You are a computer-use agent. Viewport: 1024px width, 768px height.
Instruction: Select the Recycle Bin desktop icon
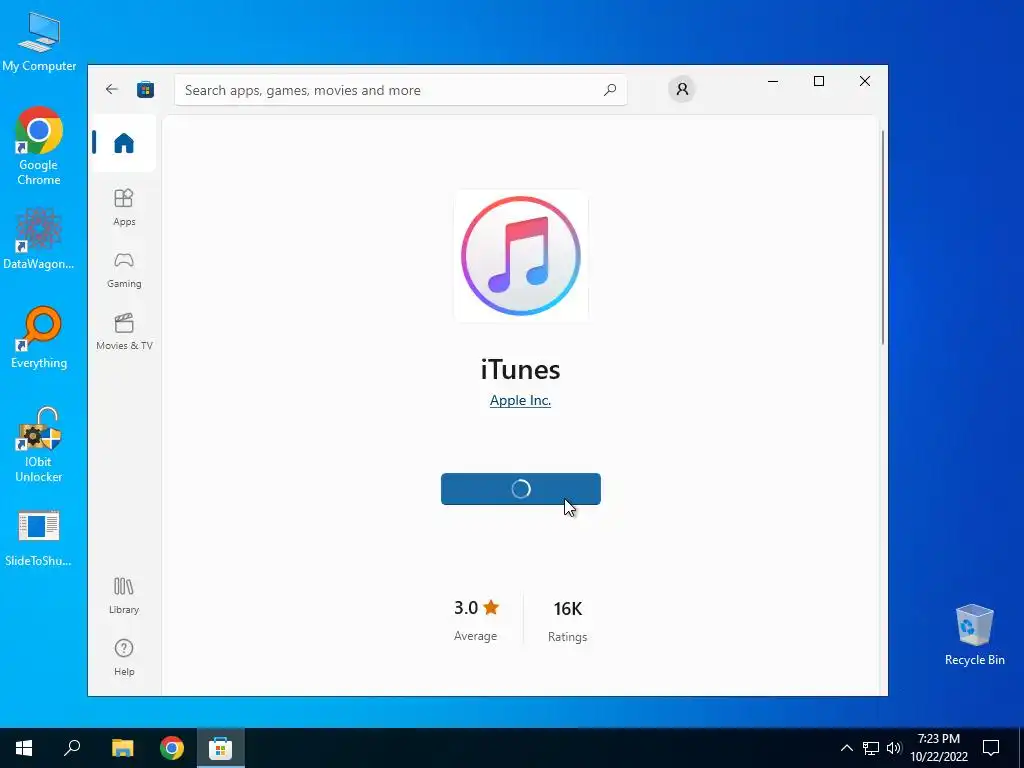pos(974,634)
